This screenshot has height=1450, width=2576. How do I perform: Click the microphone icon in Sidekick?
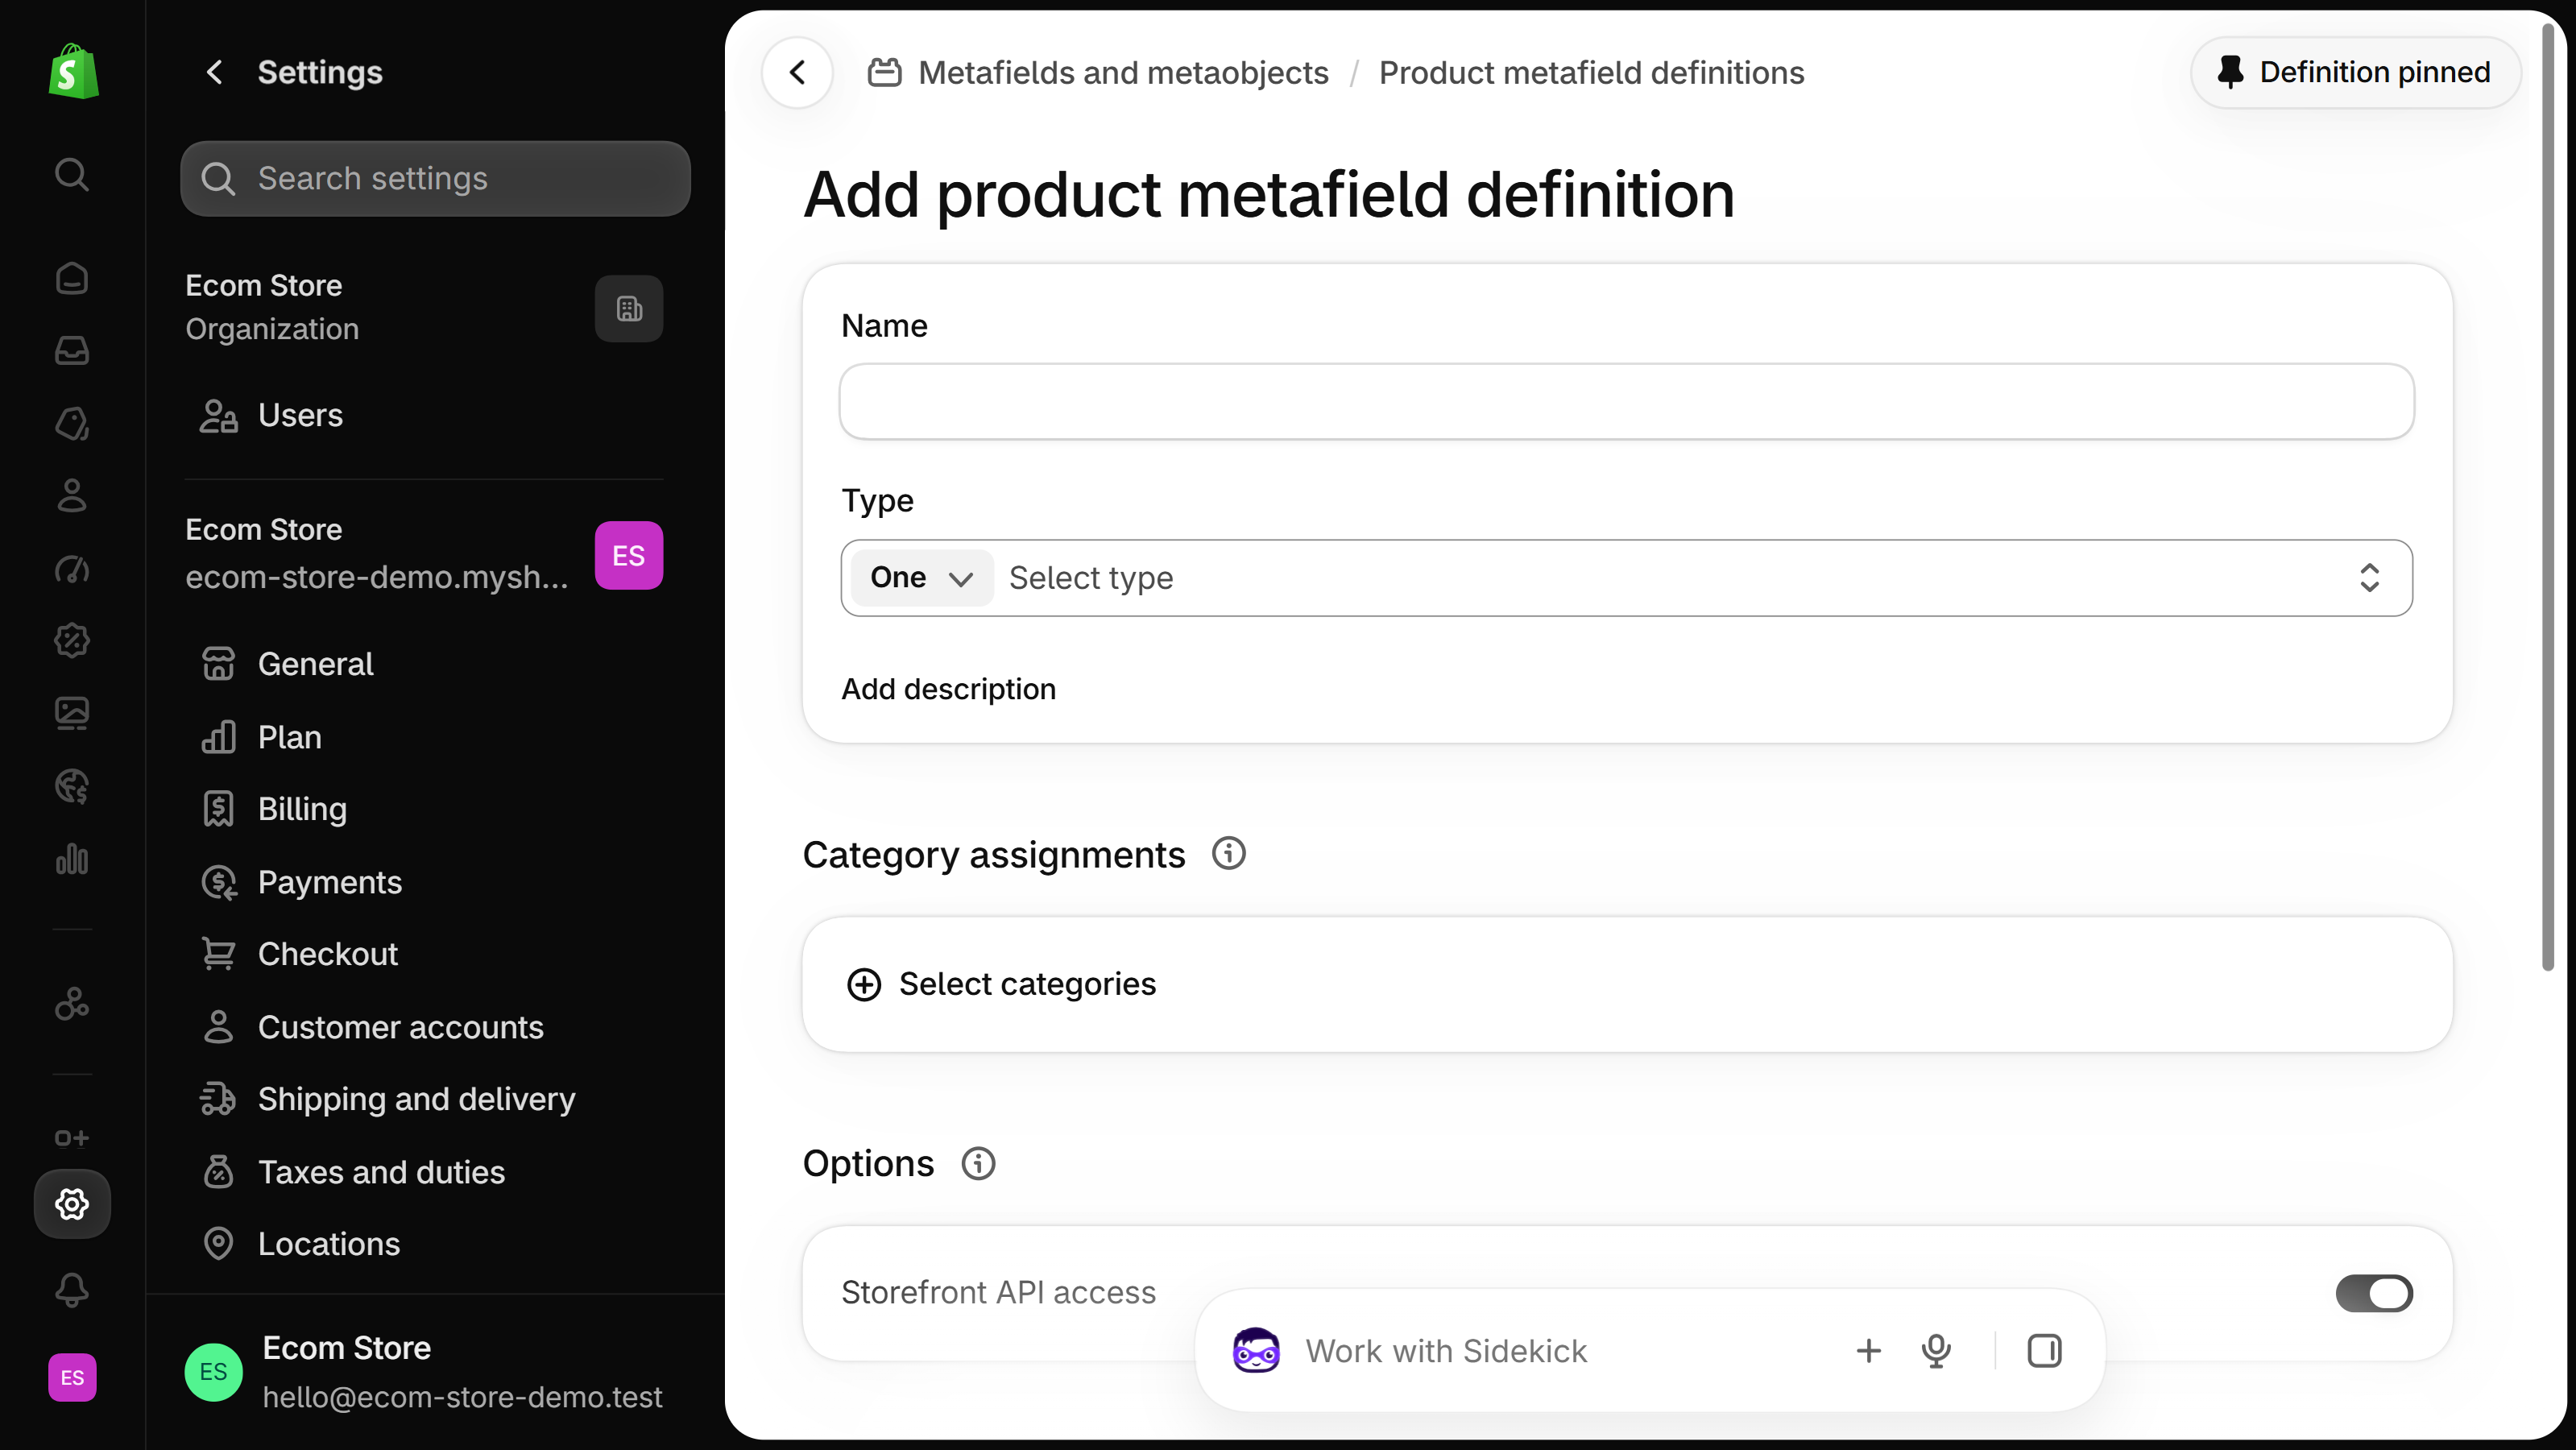point(1936,1351)
